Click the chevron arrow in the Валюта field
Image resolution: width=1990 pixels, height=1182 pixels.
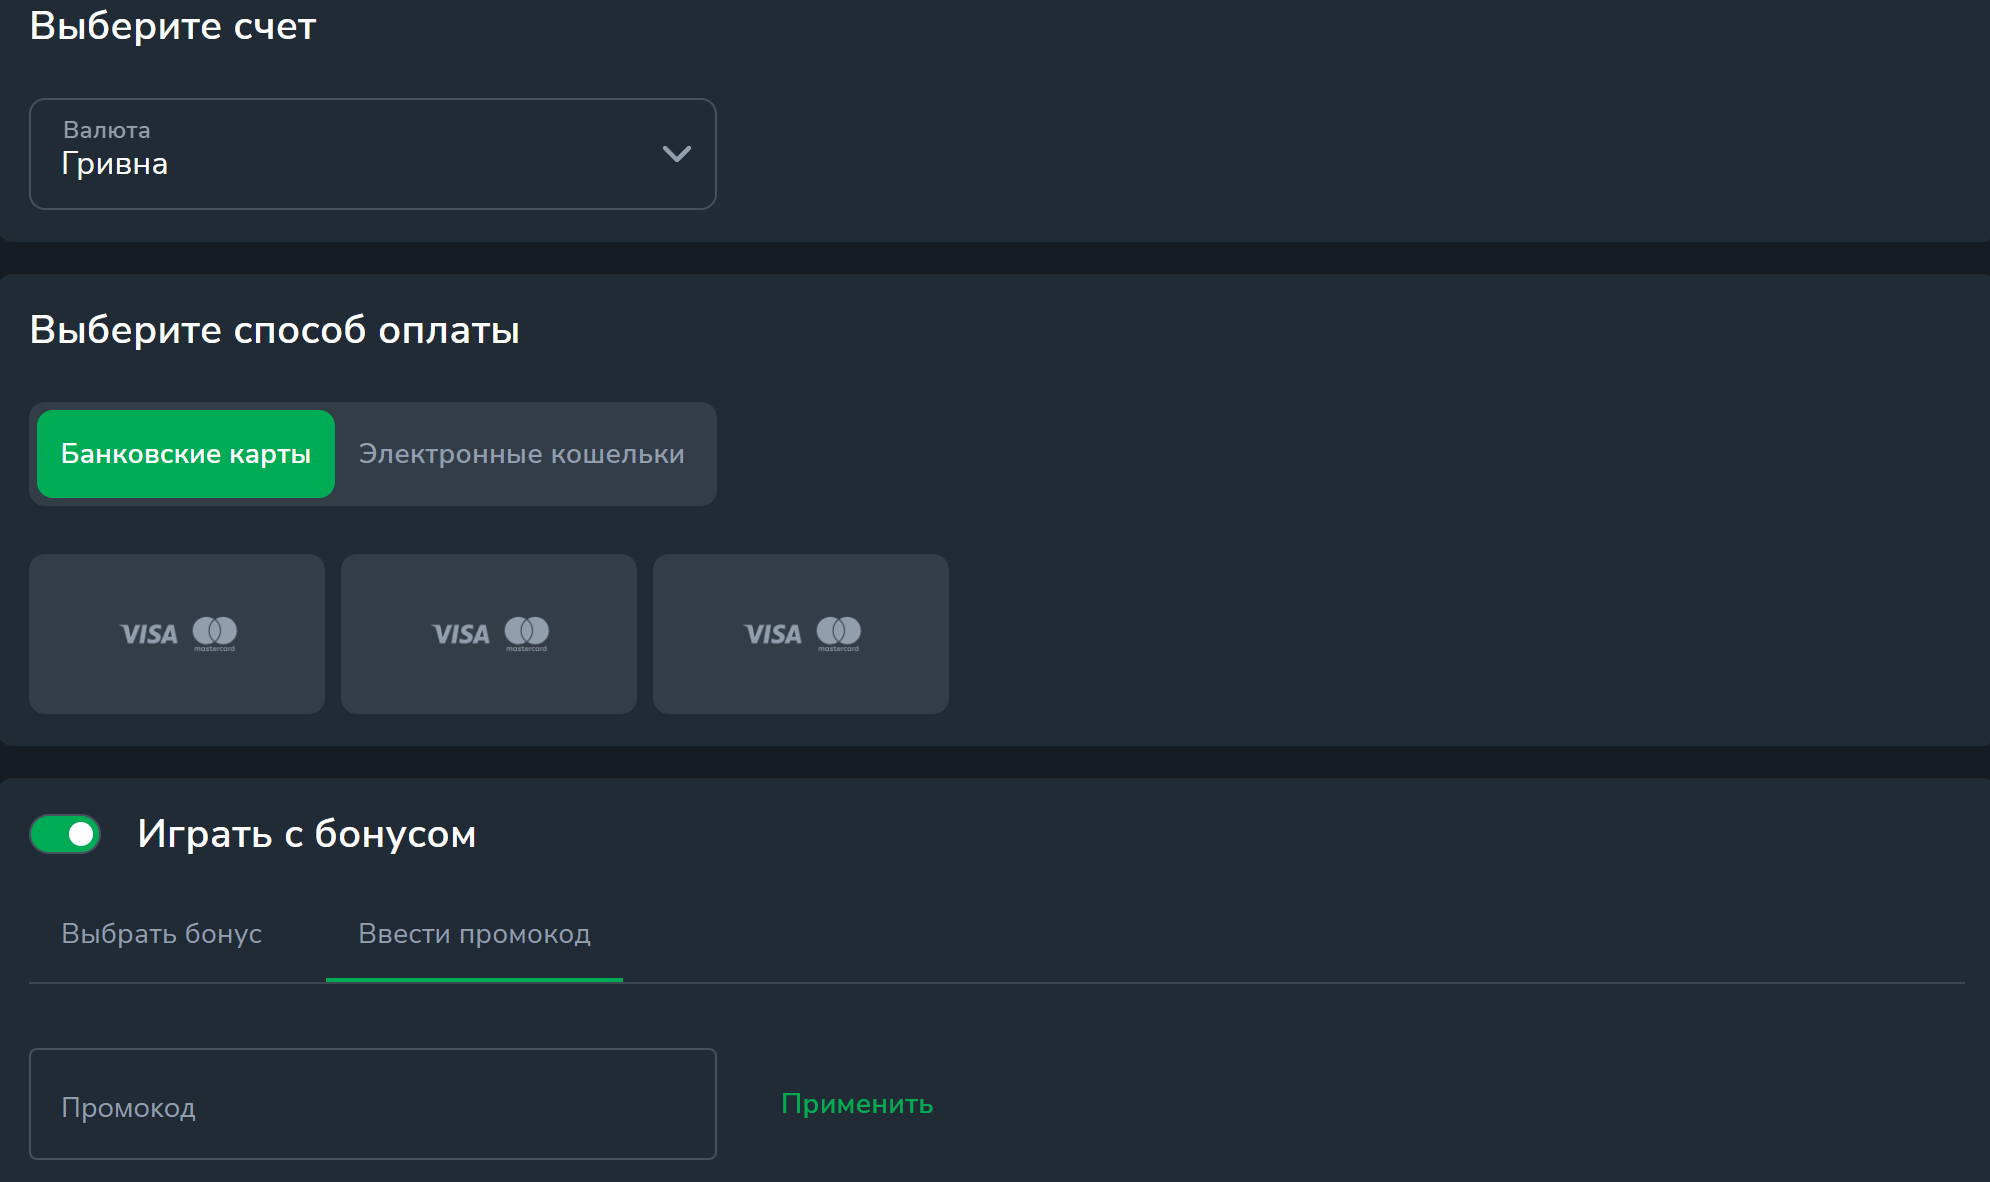point(677,154)
